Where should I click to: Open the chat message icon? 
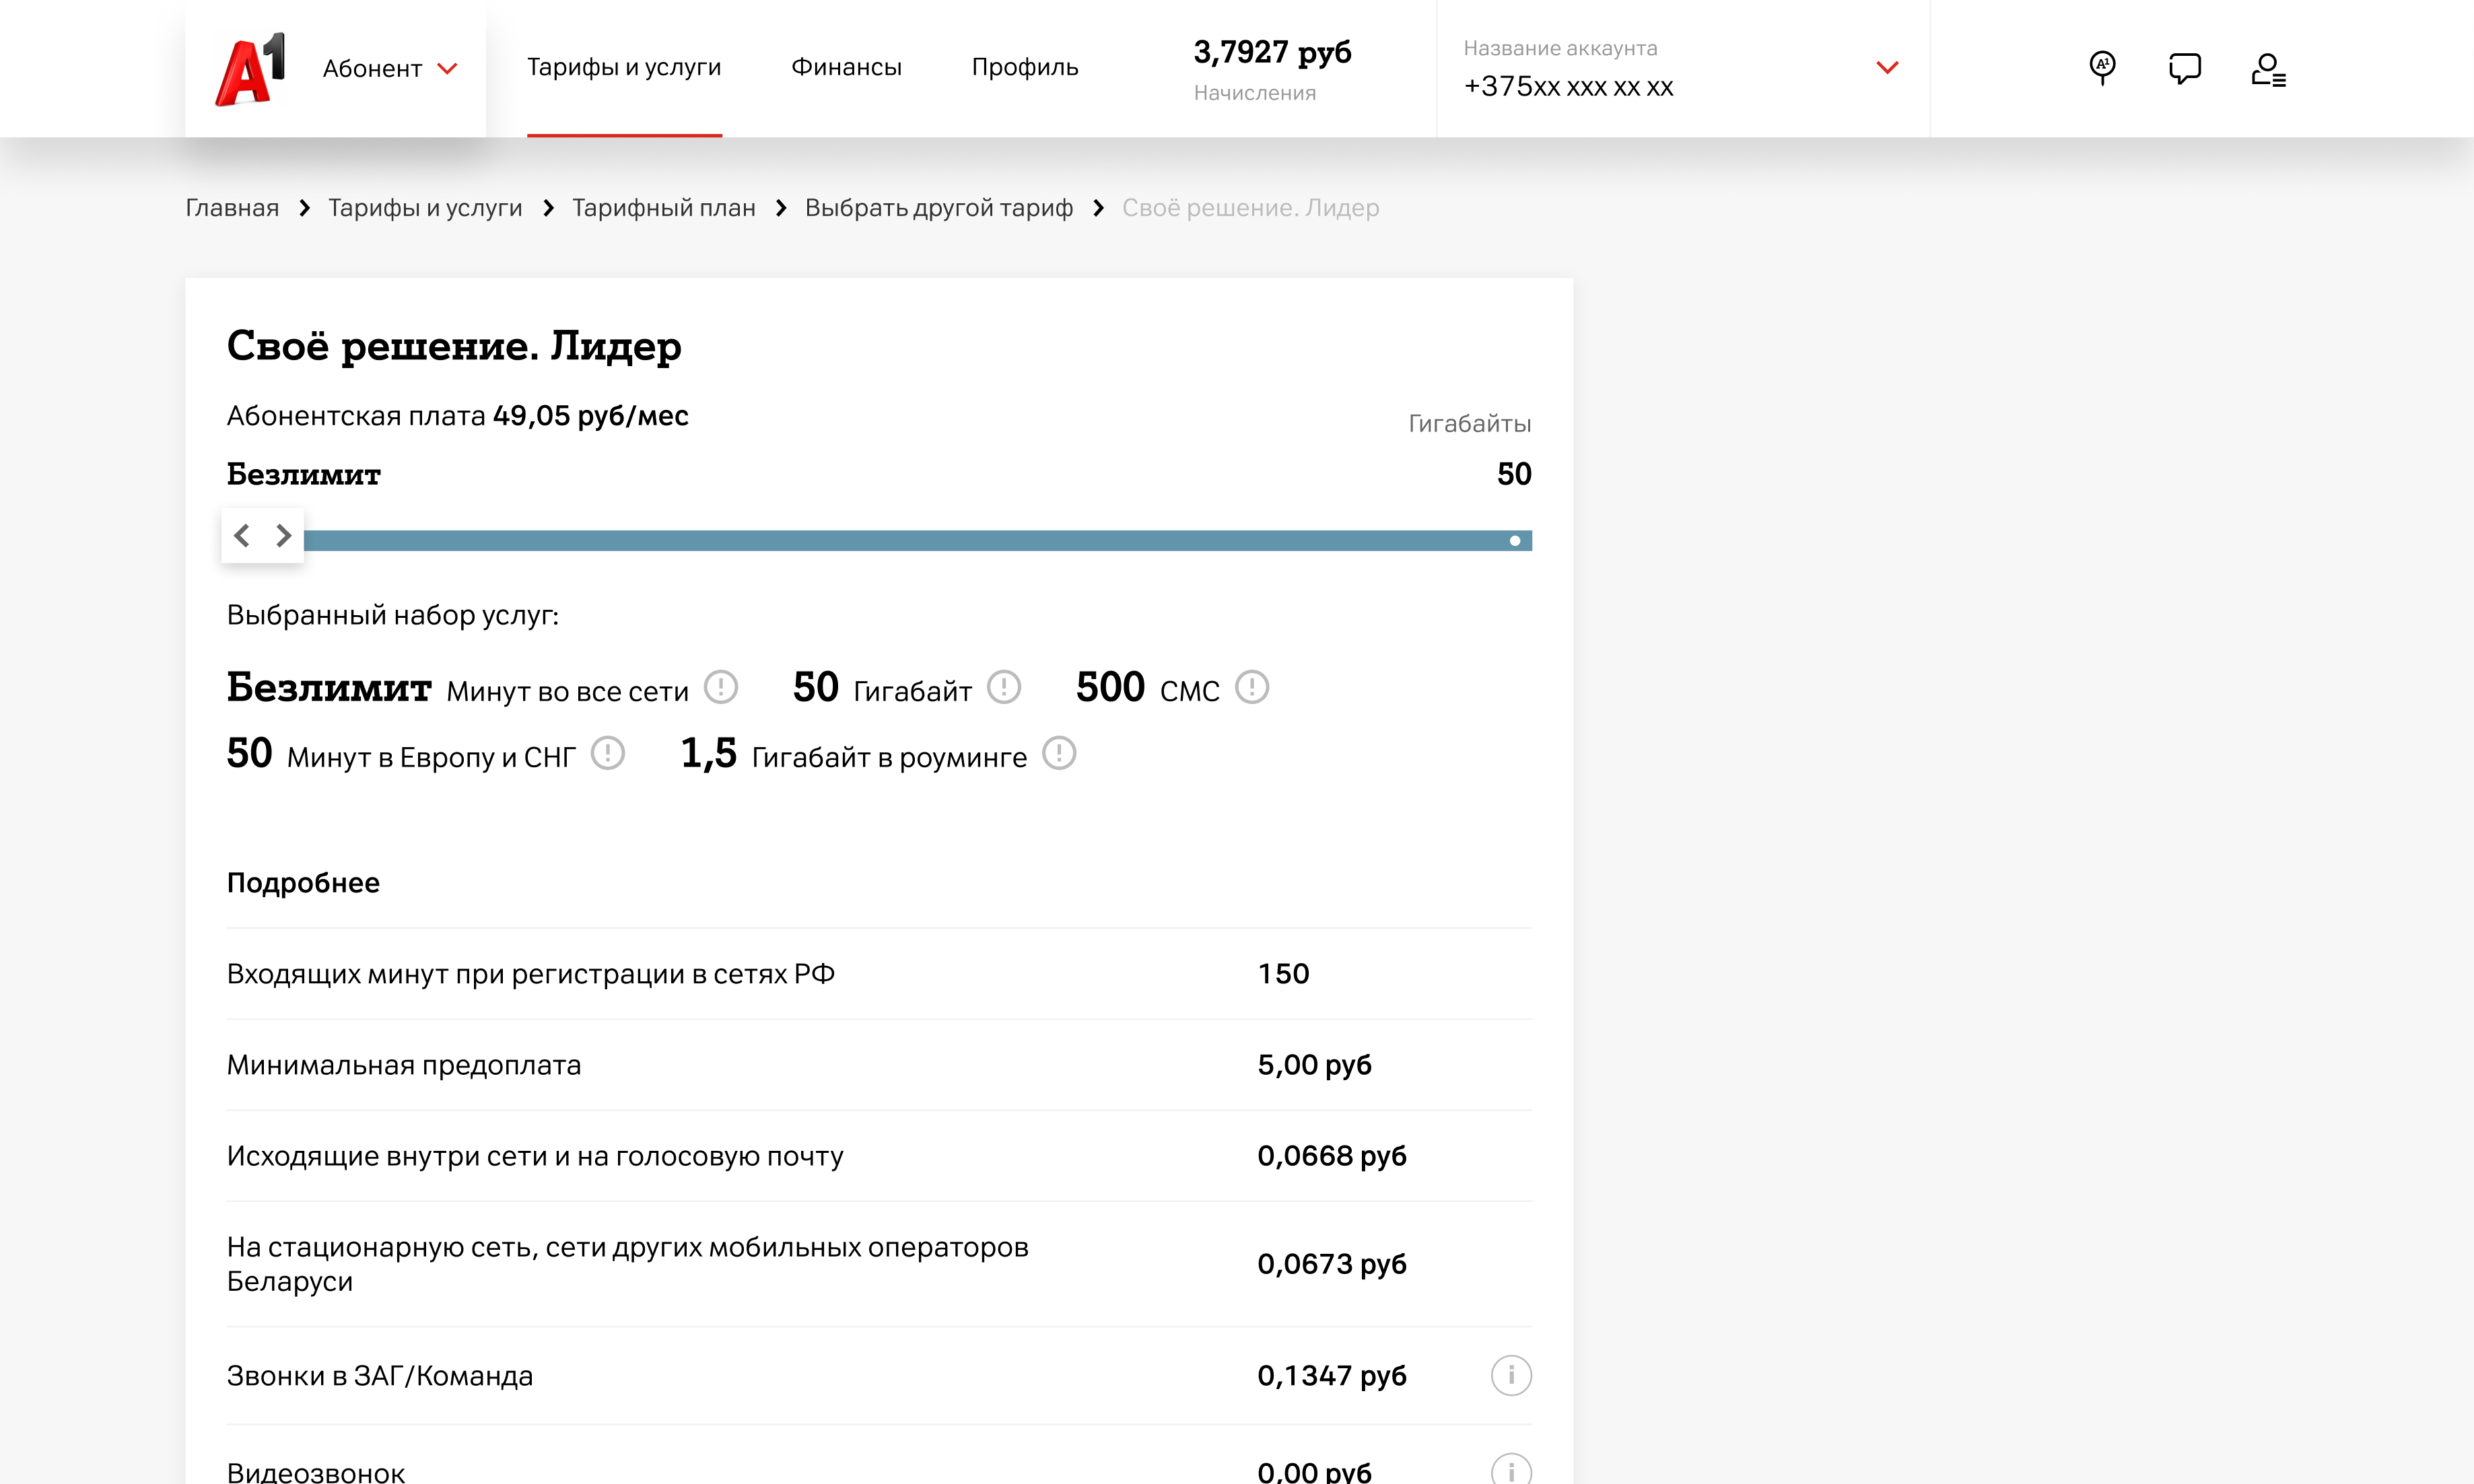tap(2184, 68)
